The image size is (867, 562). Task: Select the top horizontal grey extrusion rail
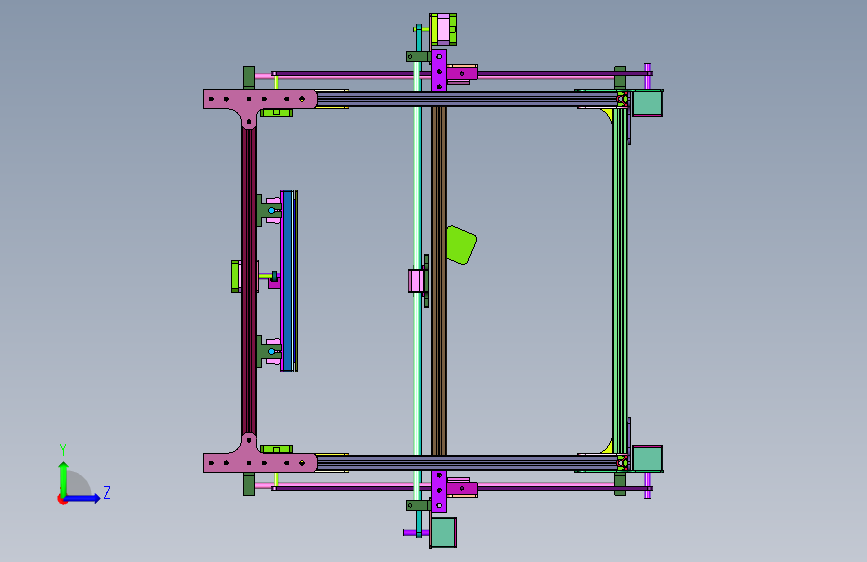click(467, 99)
